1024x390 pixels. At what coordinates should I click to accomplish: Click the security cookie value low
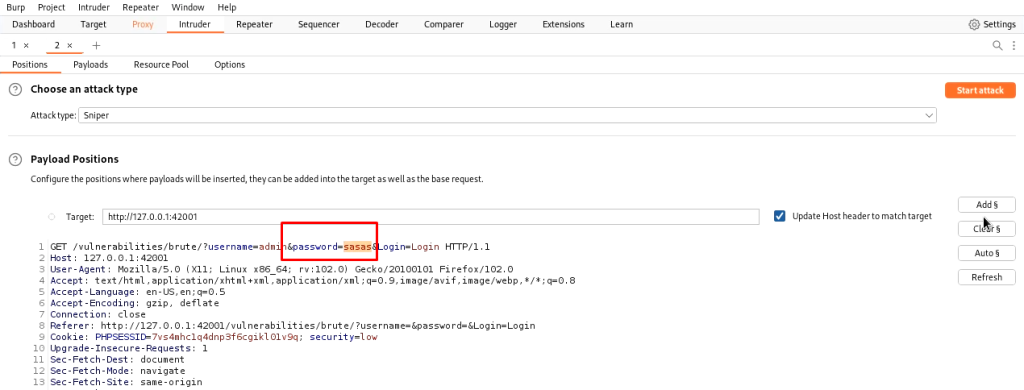368,337
